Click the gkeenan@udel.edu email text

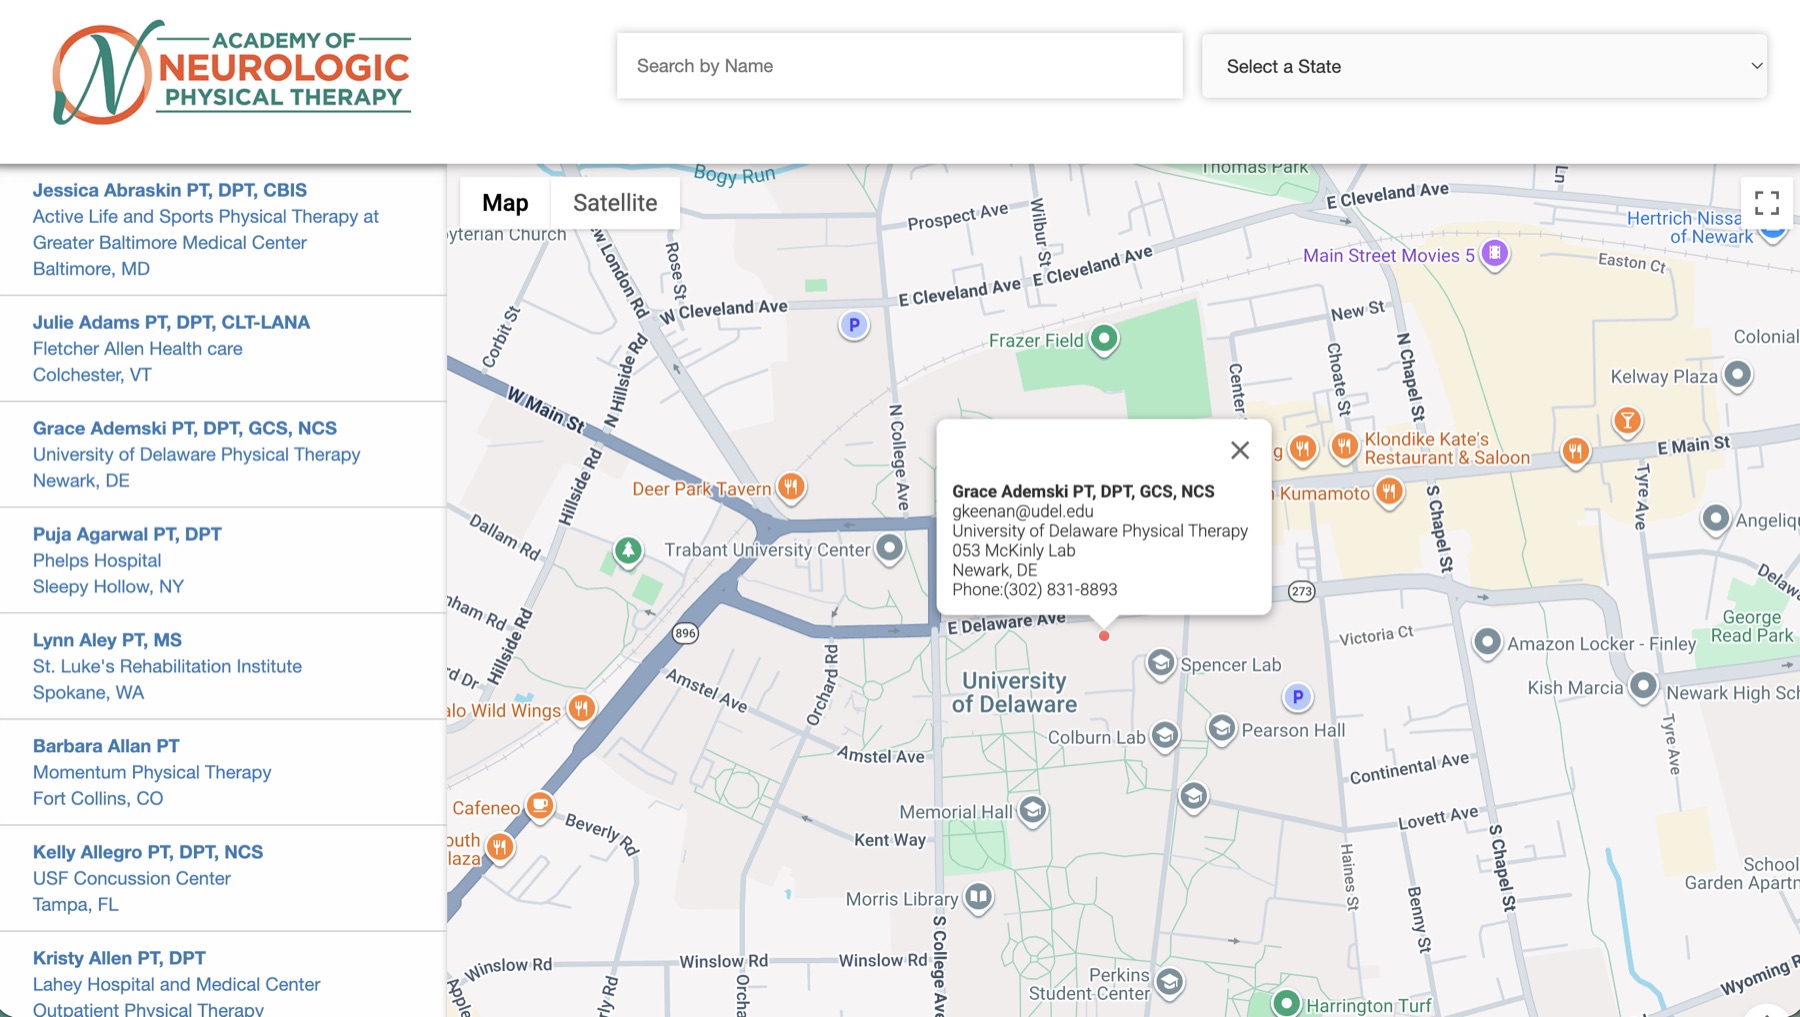click(x=1022, y=511)
